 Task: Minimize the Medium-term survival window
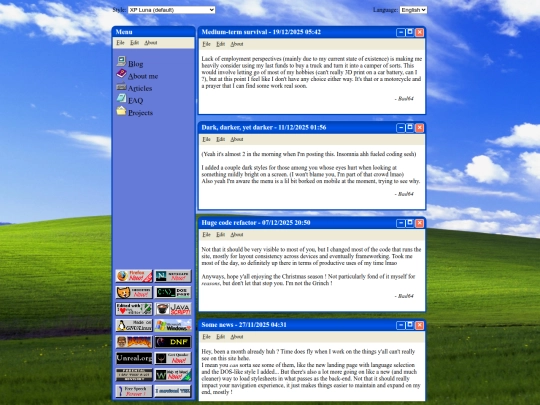pos(401,32)
